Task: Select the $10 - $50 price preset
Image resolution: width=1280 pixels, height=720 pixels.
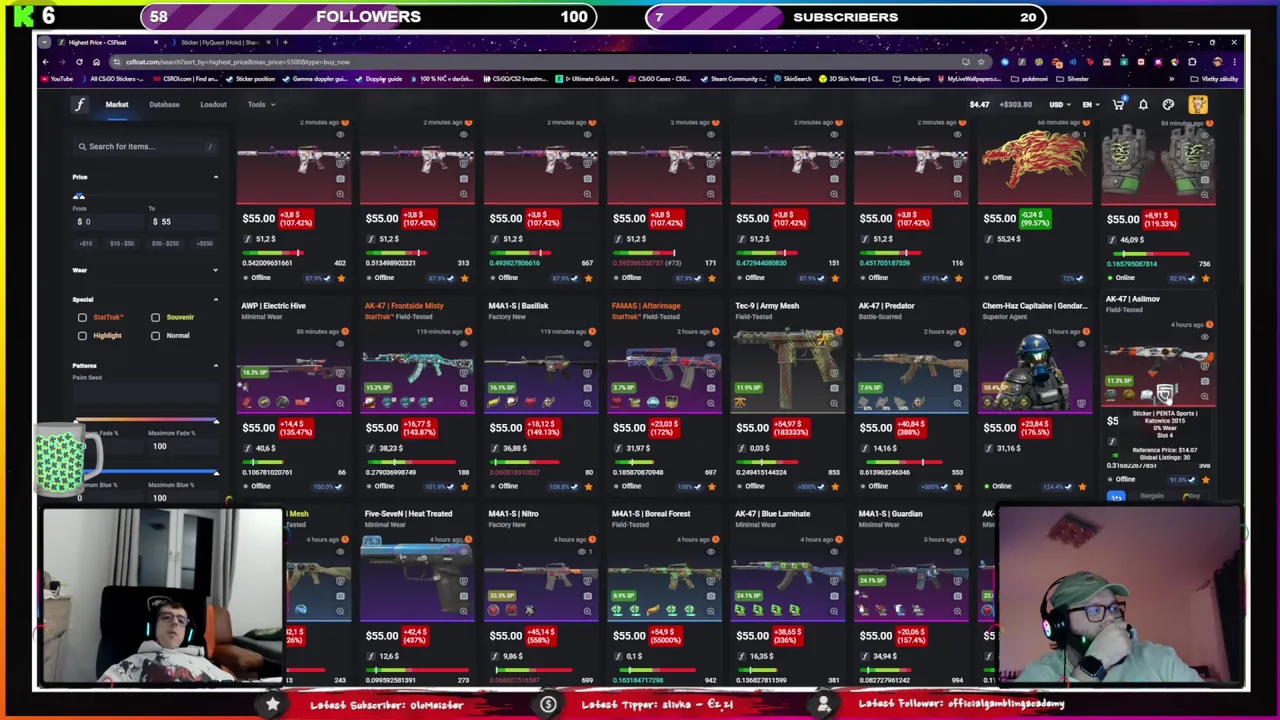Action: pyautogui.click(x=122, y=243)
